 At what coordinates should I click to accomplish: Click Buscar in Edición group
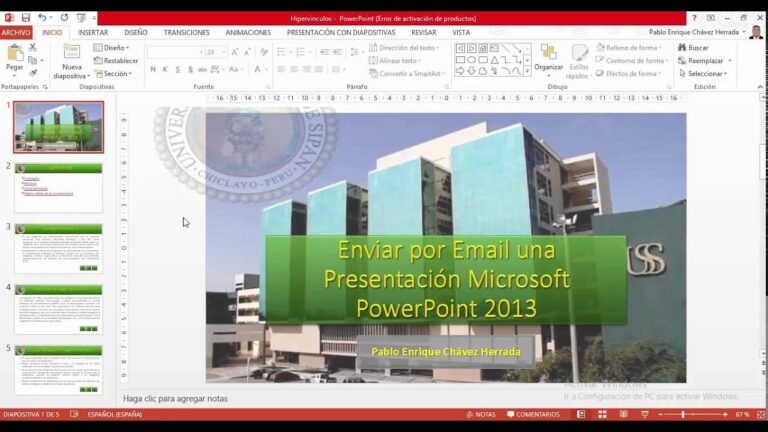[x=693, y=48]
